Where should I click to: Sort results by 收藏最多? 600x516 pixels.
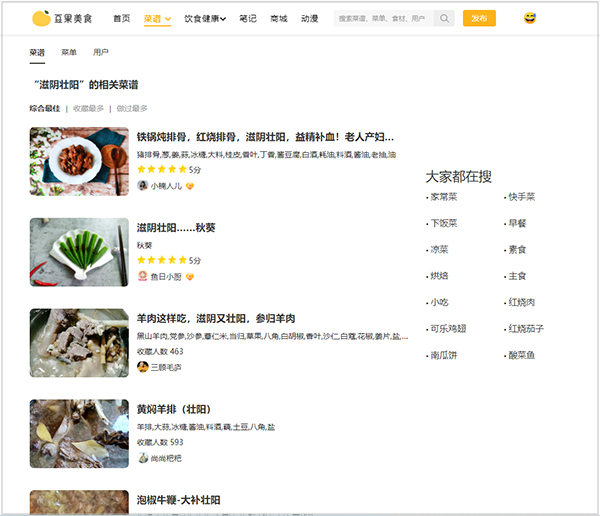coord(88,108)
